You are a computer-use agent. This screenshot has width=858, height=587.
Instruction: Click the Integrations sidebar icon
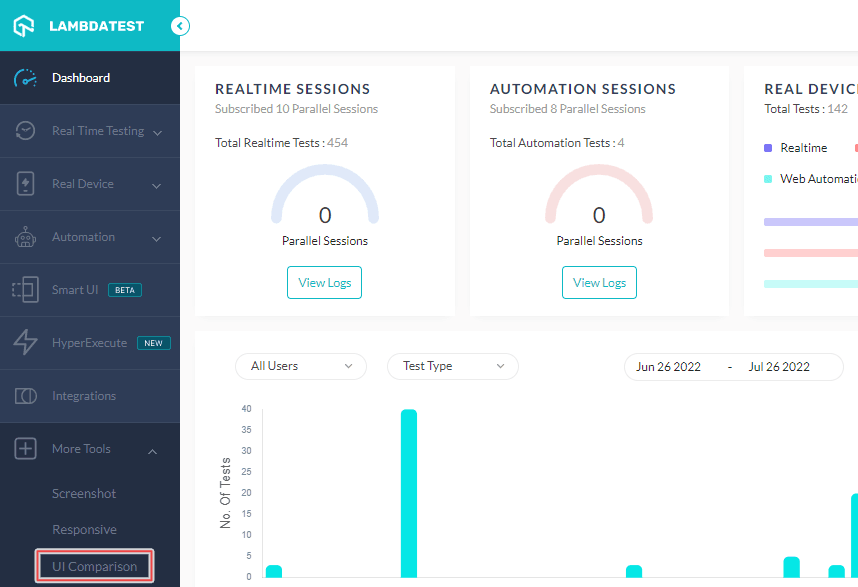pyautogui.click(x=23, y=395)
